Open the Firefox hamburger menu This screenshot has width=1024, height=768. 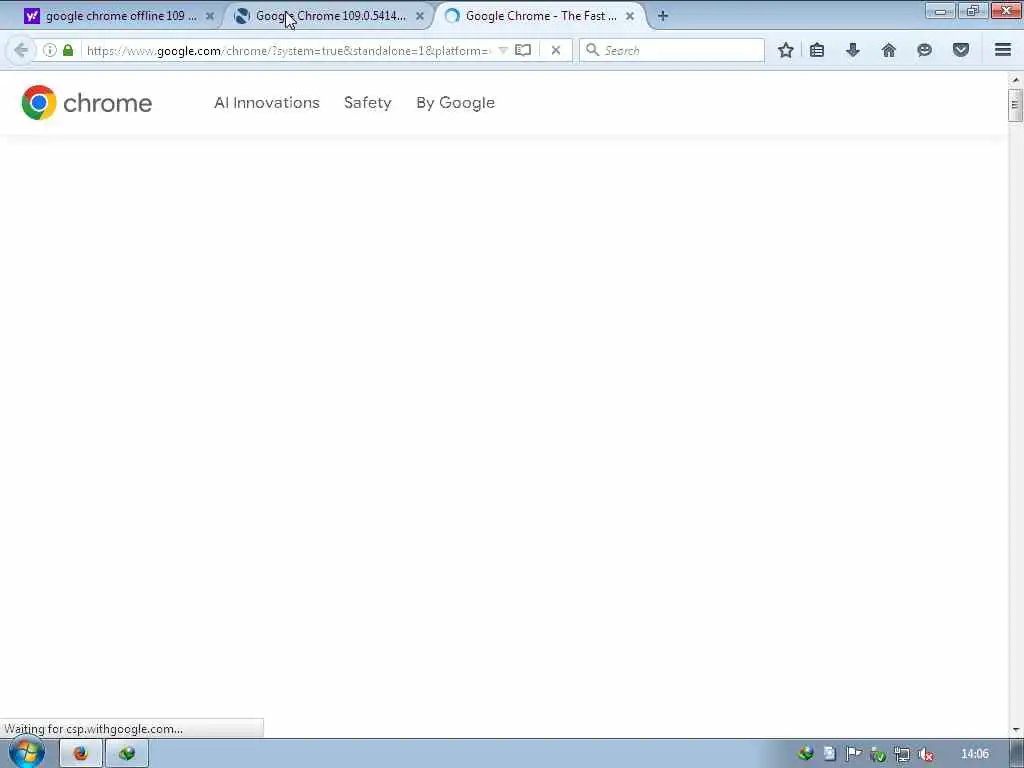coord(1003,50)
